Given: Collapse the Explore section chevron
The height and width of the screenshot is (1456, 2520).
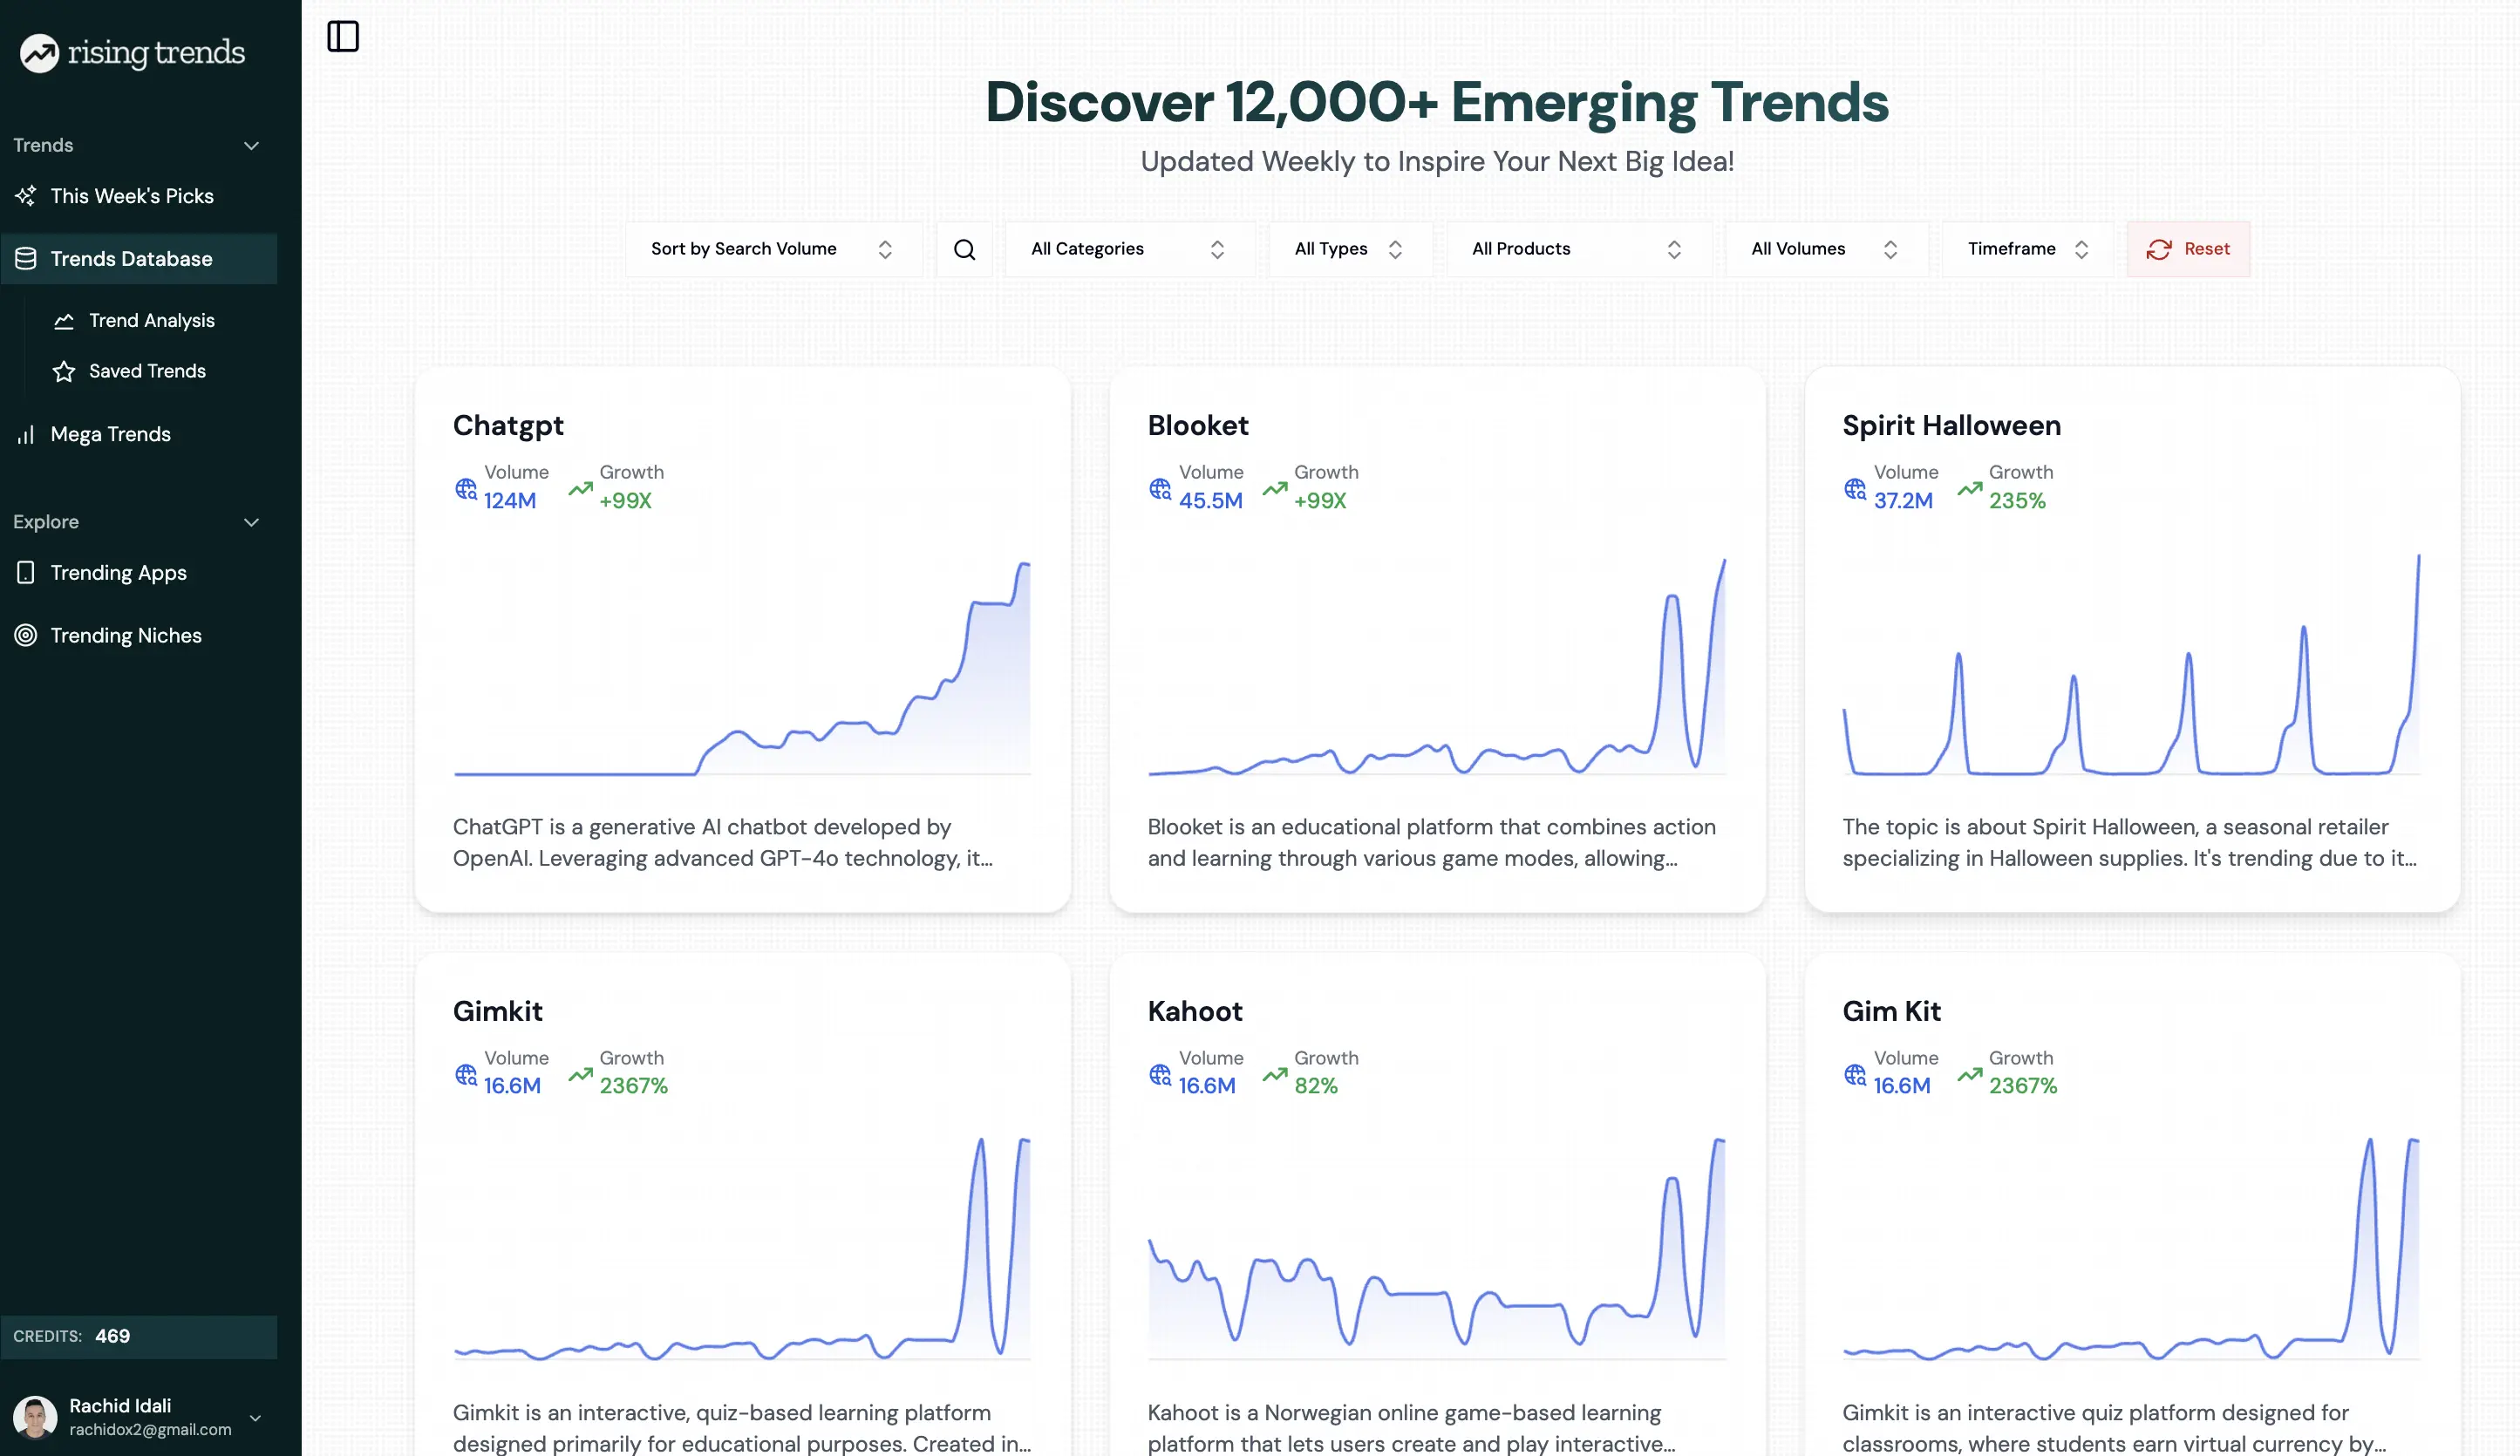Looking at the screenshot, I should pyautogui.click(x=251, y=521).
